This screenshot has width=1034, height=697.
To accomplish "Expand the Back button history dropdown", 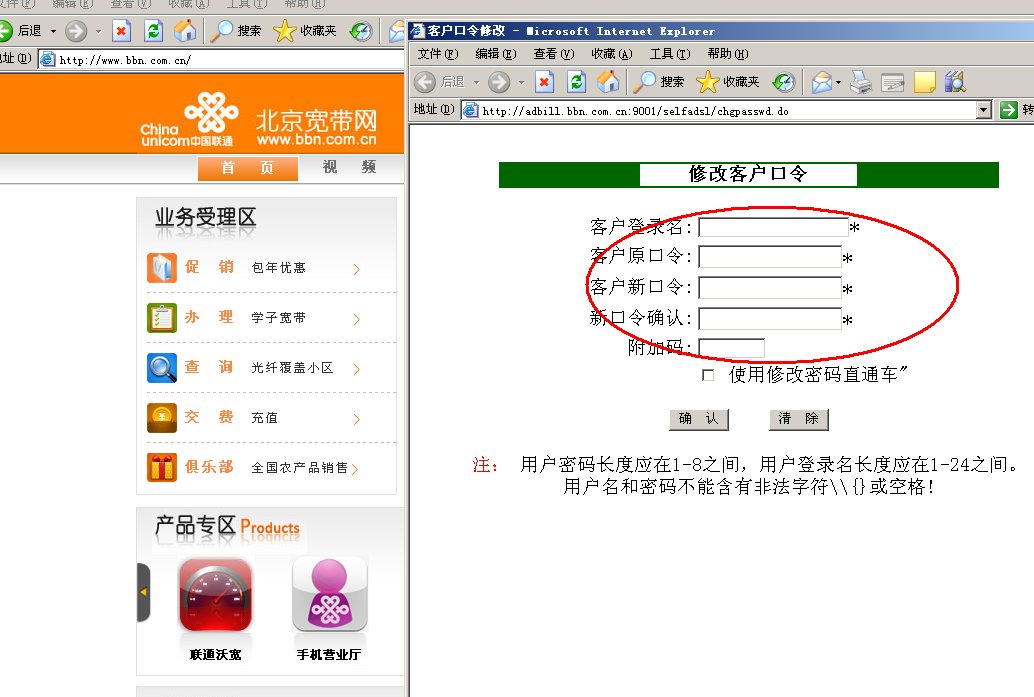I will 475,82.
